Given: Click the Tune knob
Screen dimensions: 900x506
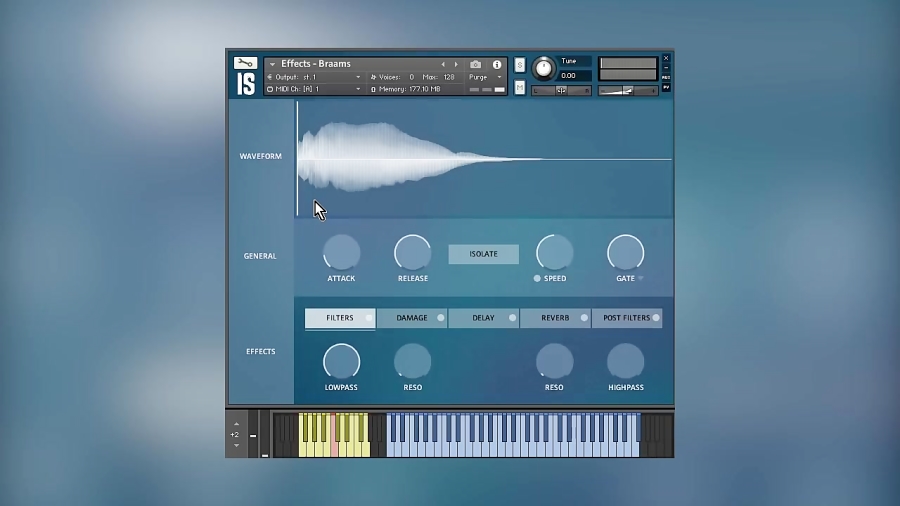Looking at the screenshot, I should click(544, 68).
